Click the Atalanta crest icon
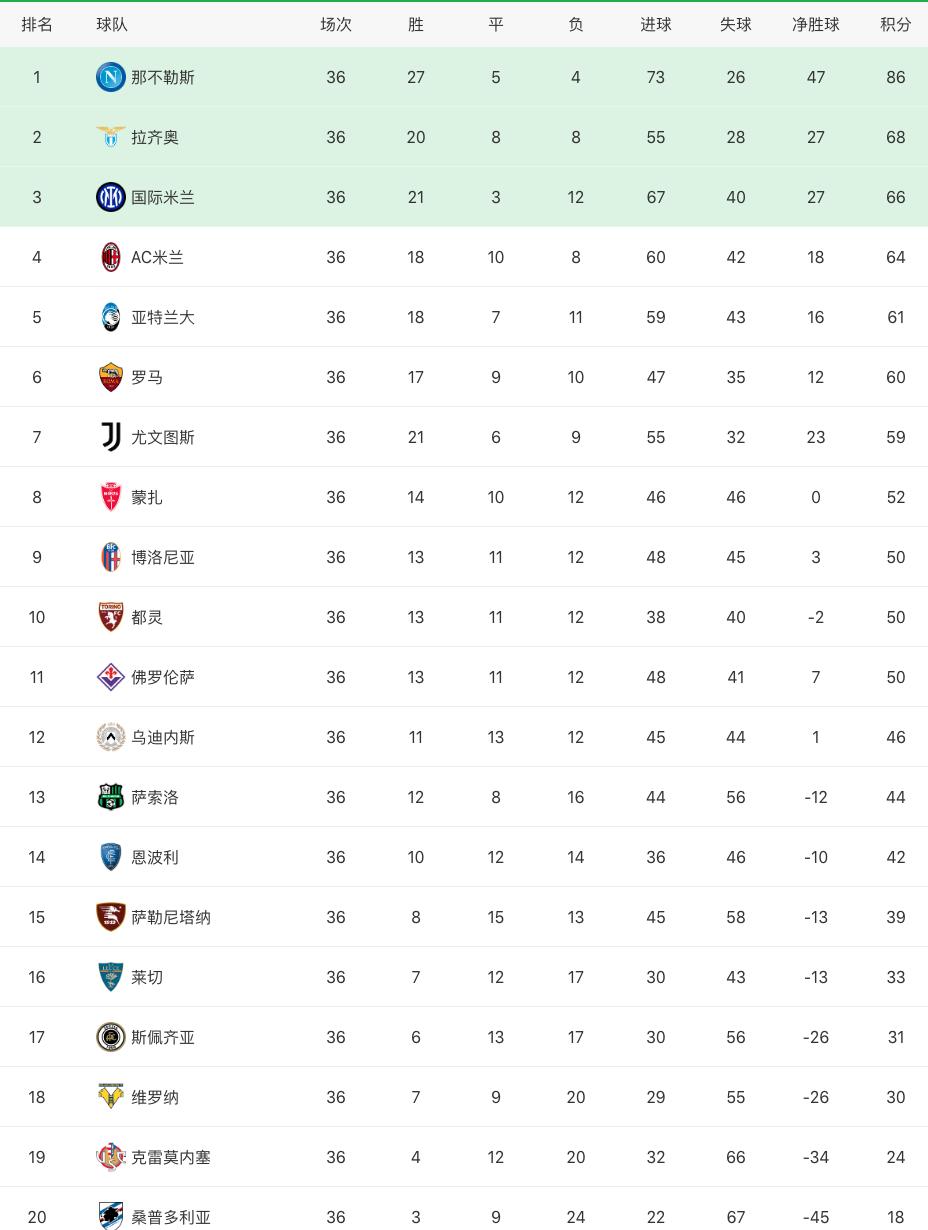 coord(110,317)
